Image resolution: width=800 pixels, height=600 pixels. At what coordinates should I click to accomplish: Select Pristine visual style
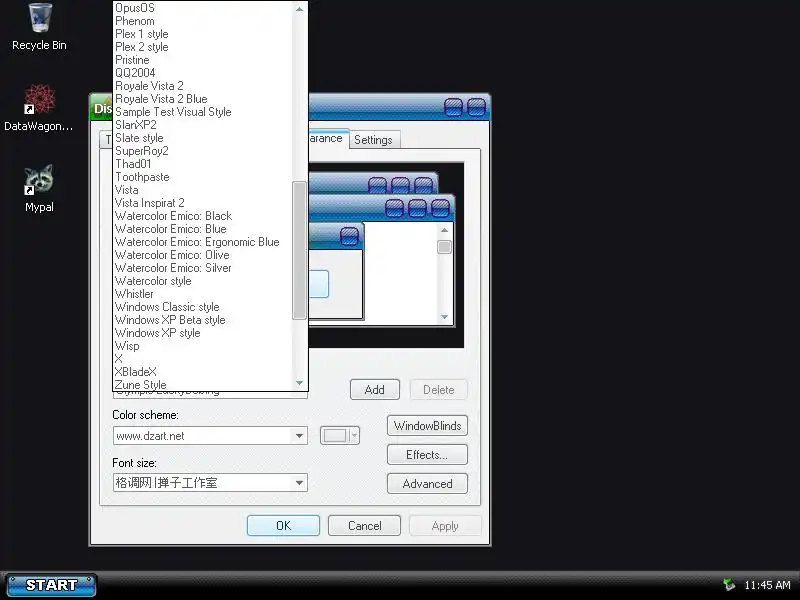point(203,60)
